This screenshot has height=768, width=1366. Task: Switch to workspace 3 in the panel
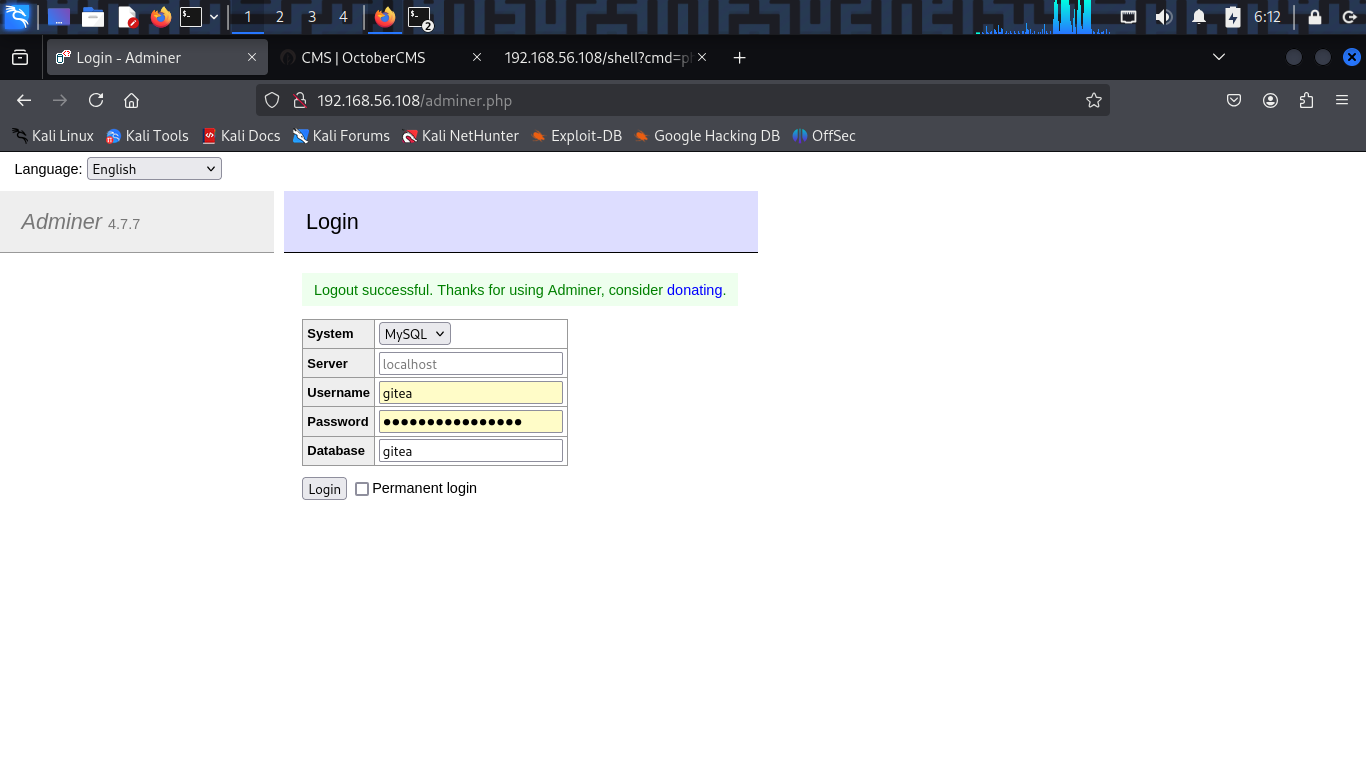[312, 17]
